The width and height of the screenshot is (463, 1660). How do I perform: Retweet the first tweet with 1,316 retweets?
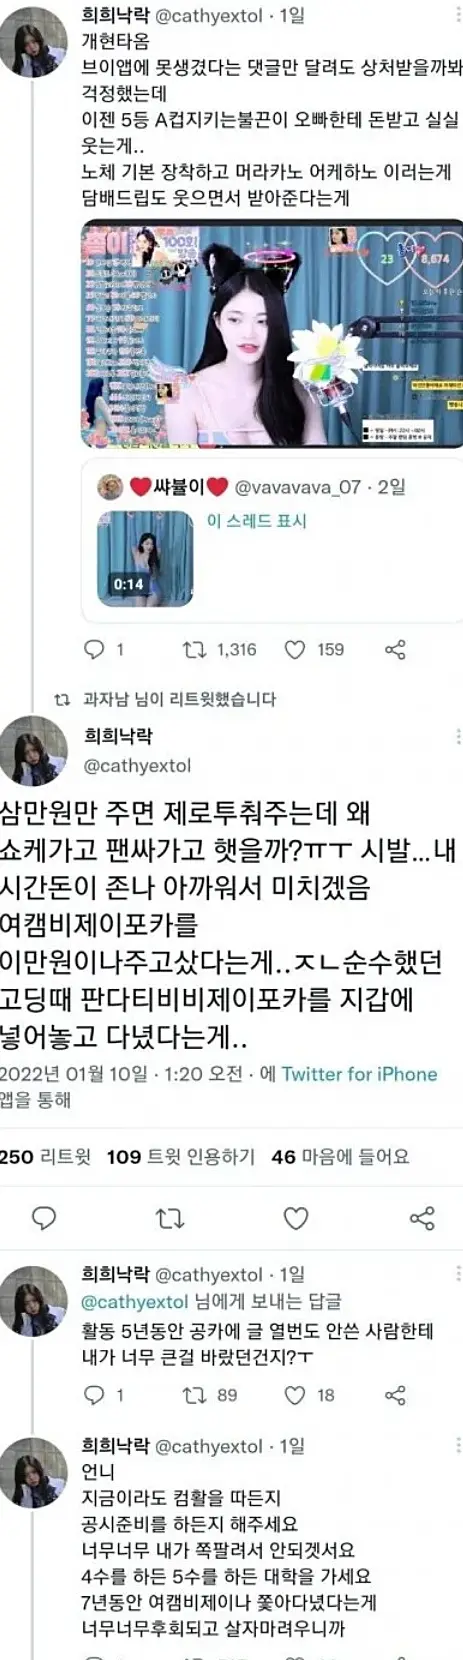pos(194,649)
